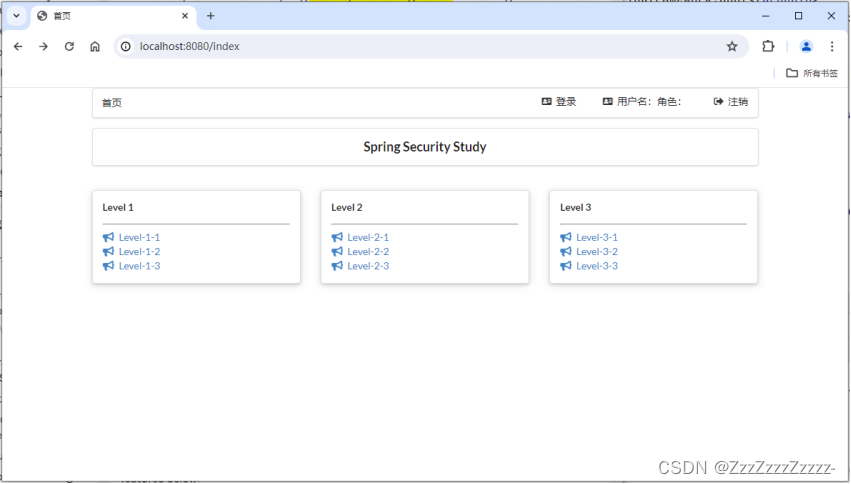This screenshot has width=851, height=484.
Task: Click the Spring Security Study heading
Action: 425,147
